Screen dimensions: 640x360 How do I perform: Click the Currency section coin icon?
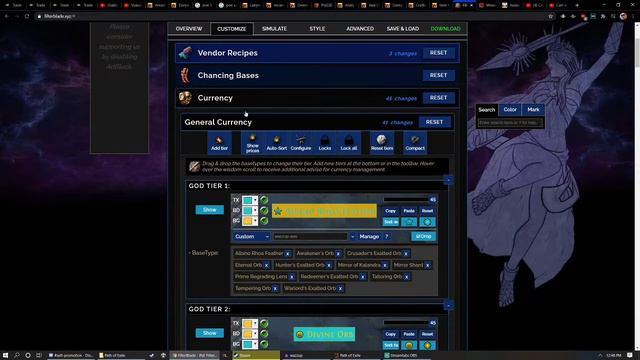tap(185, 98)
